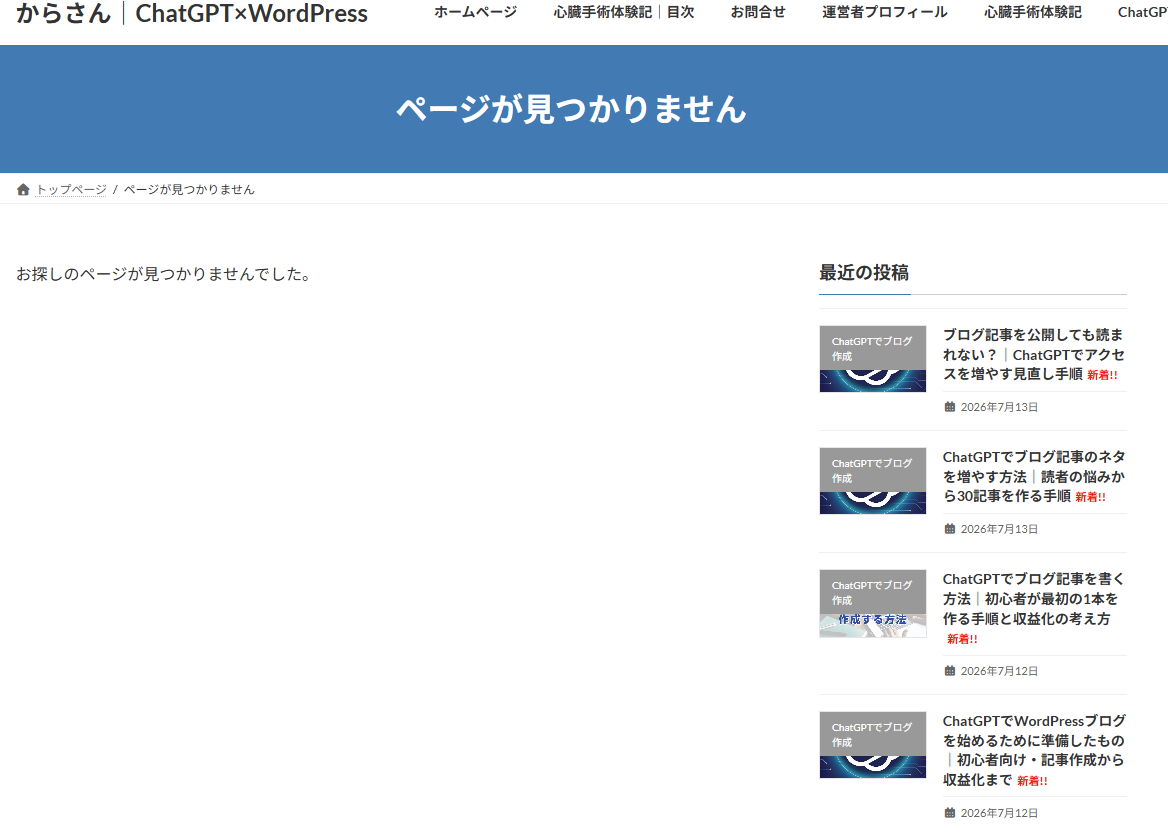Screen dimensions: 1168x832
Task: Click thumbnail of アクセスを増やす見直し手順 post
Action: (x=872, y=358)
